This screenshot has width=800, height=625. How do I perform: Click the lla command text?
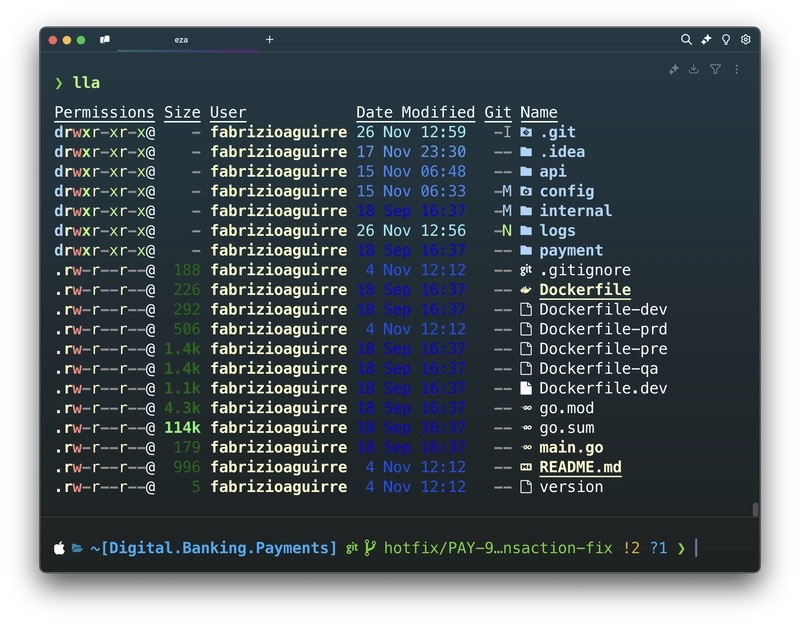[86, 83]
